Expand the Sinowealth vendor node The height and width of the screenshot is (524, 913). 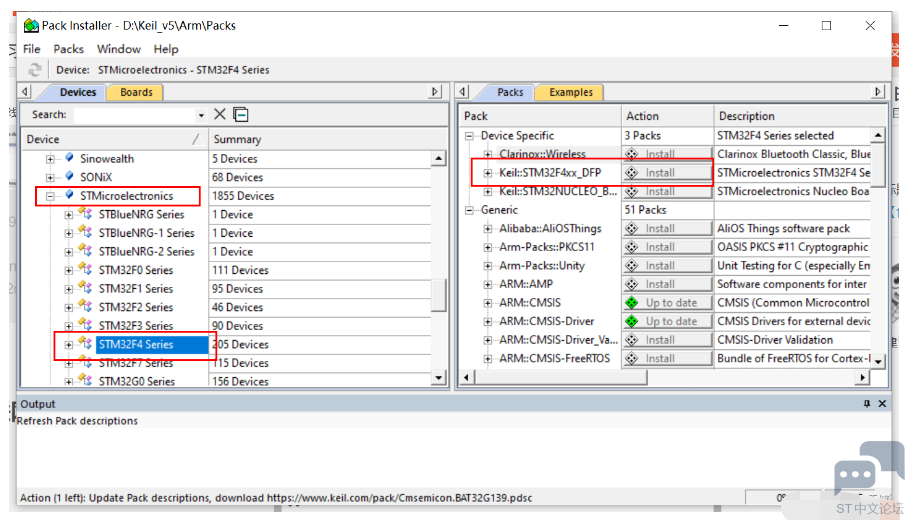(51, 159)
